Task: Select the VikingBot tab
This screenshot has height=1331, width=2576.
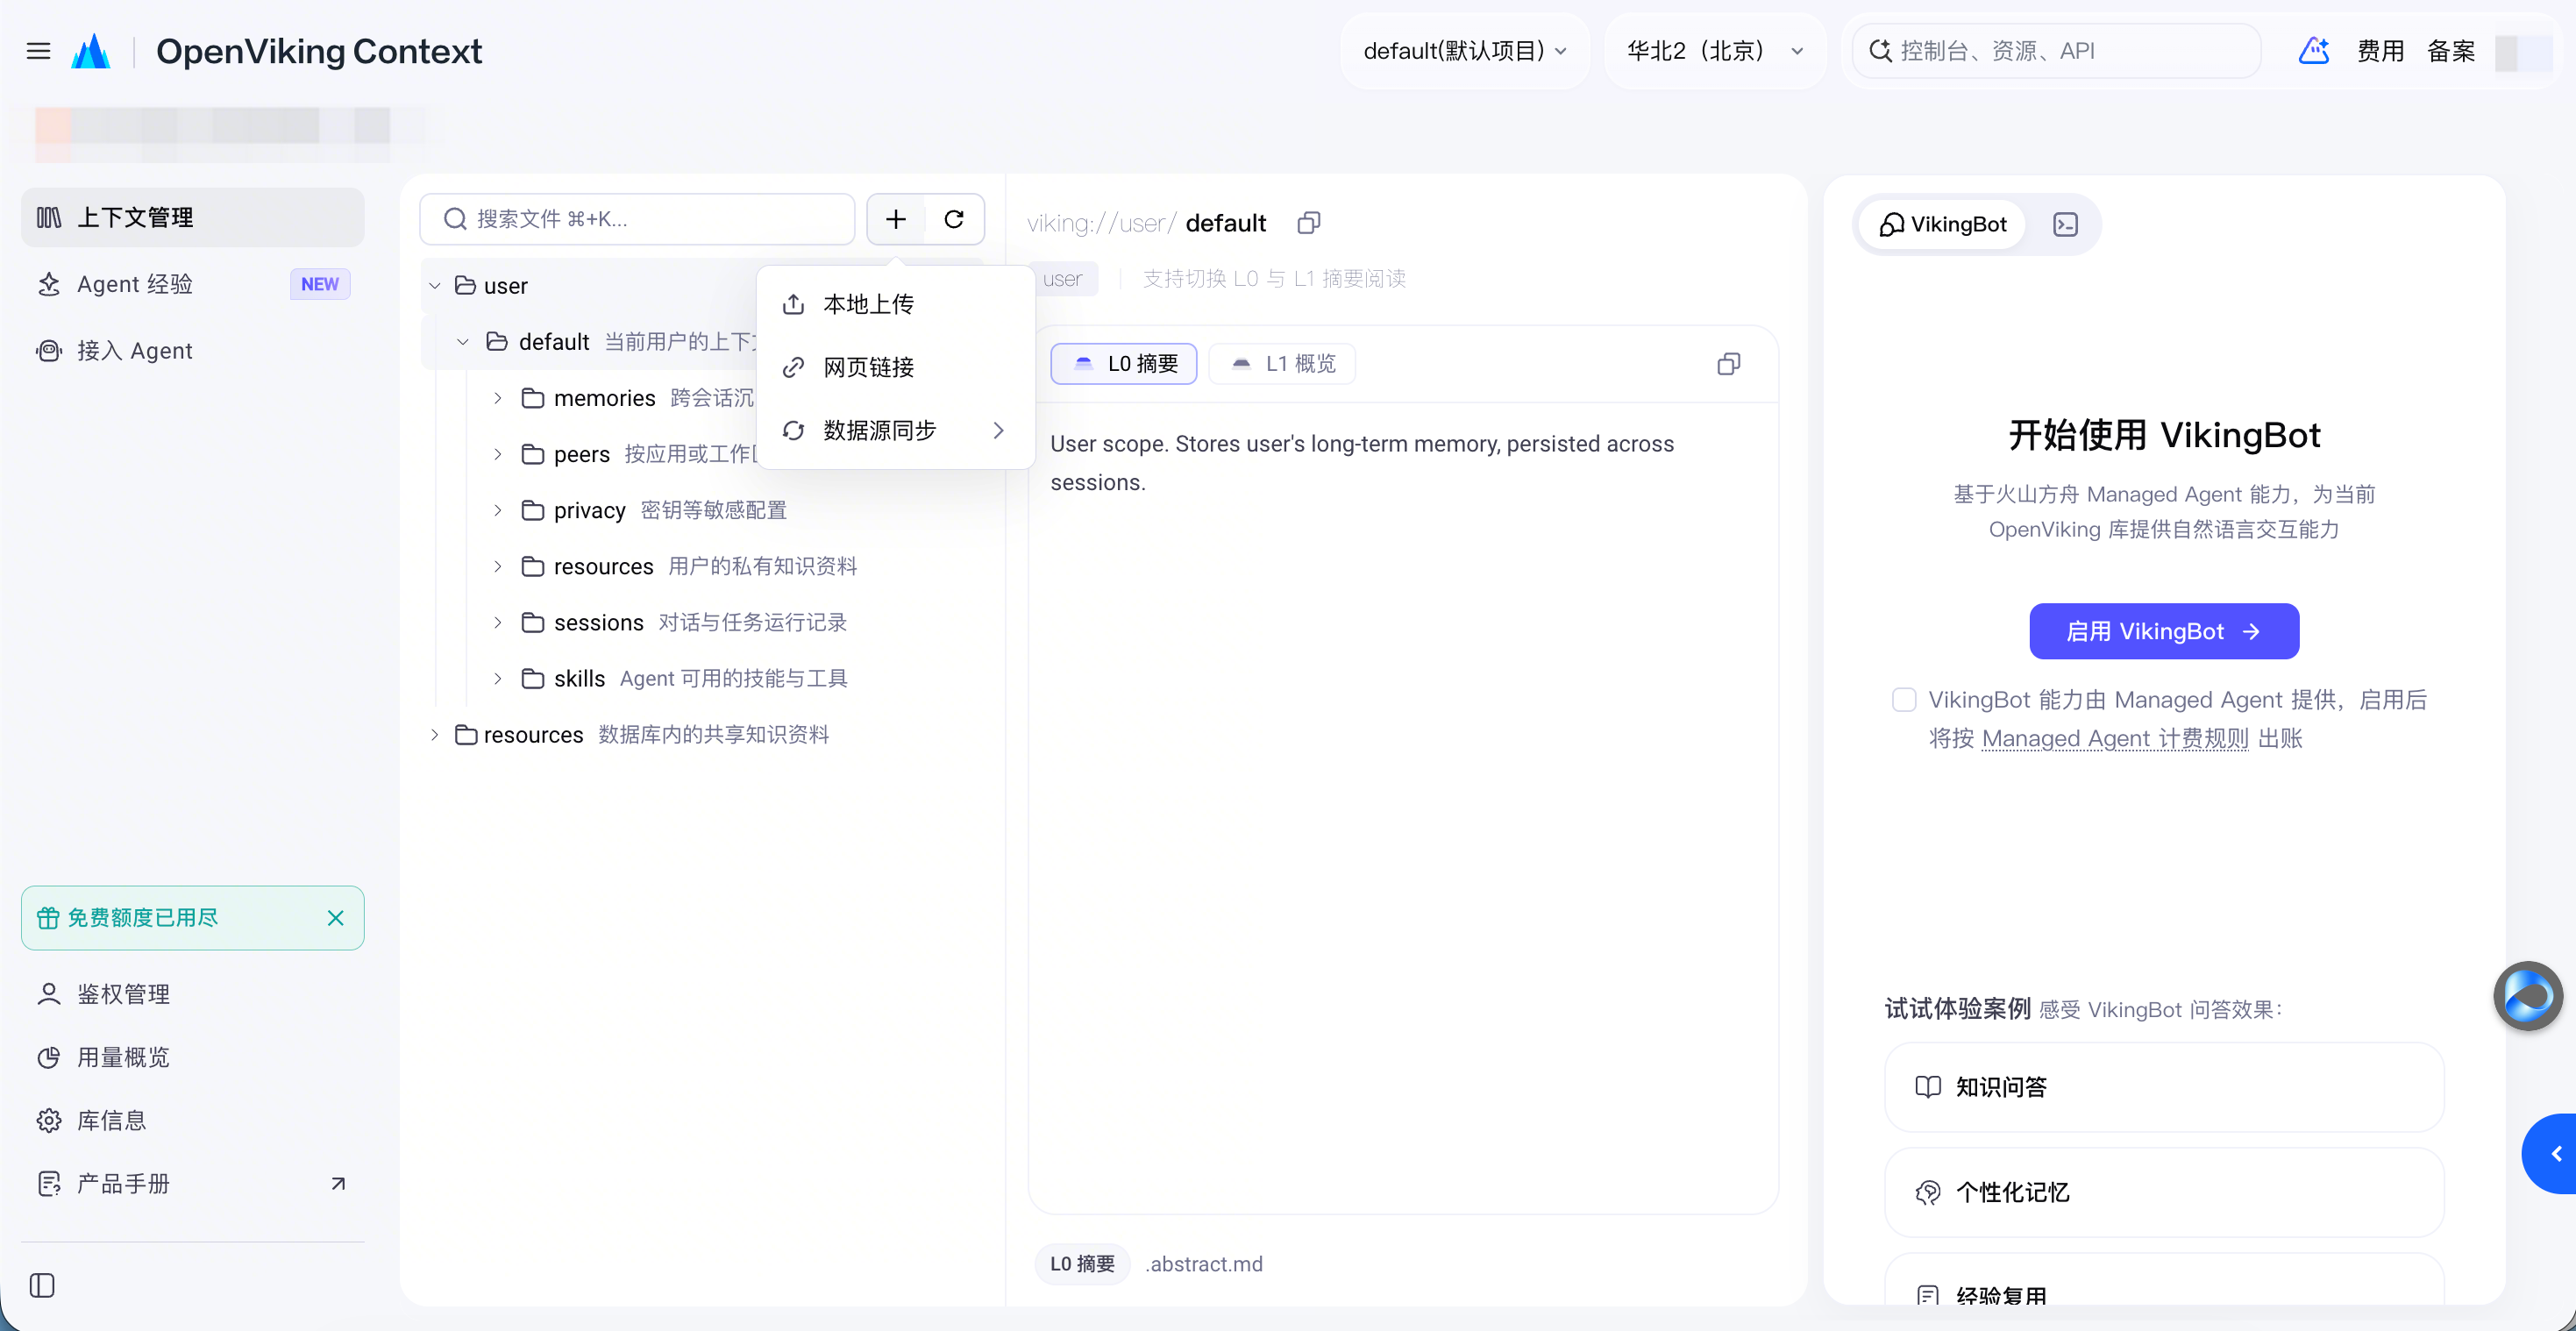Action: click(x=1942, y=224)
